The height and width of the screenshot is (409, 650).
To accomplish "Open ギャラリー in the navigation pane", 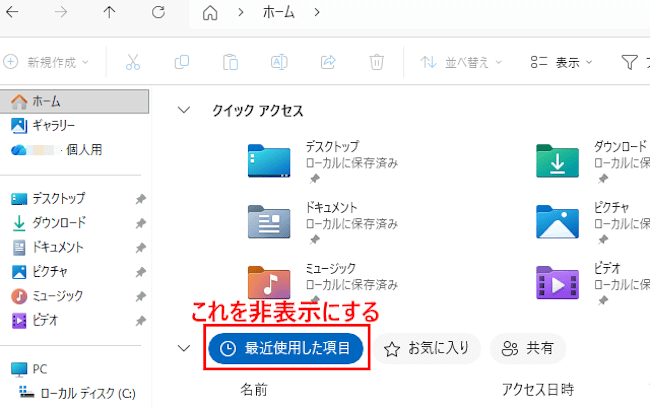I will click(43, 126).
